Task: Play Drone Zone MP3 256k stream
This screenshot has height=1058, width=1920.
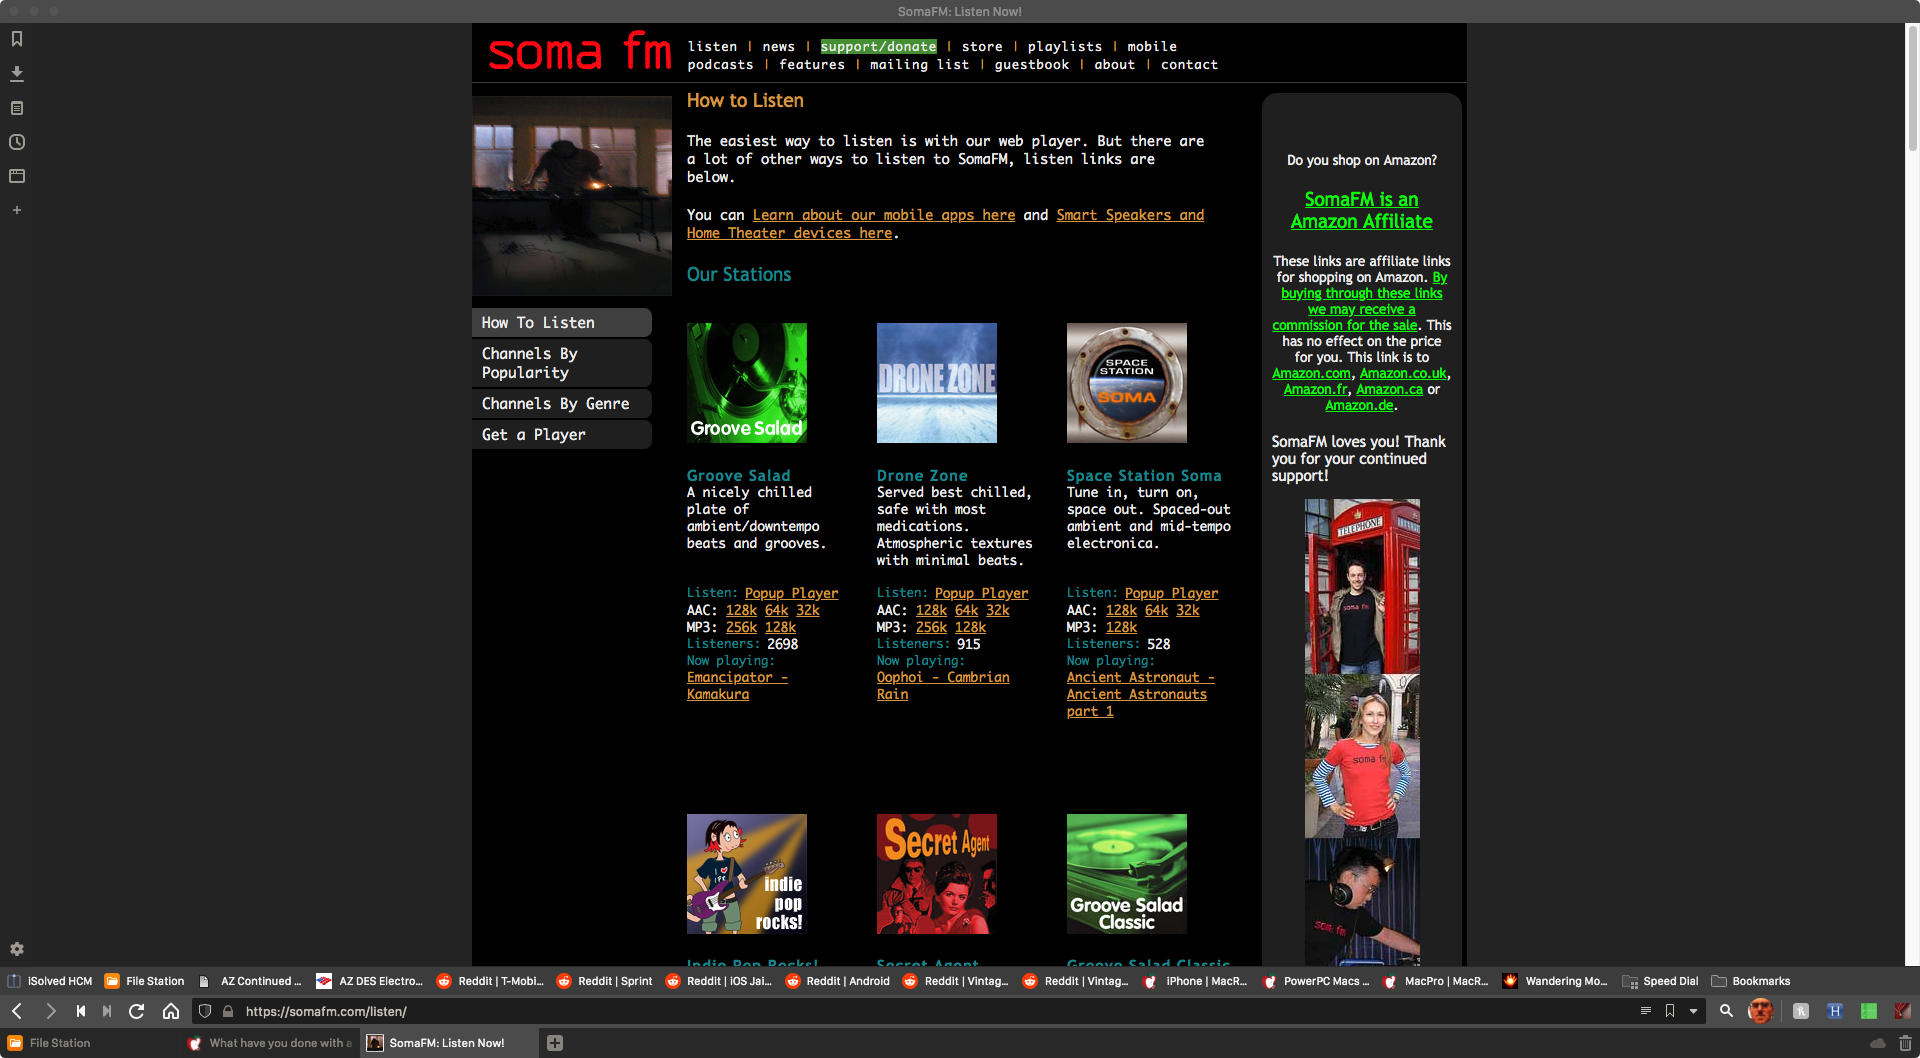Action: click(931, 627)
